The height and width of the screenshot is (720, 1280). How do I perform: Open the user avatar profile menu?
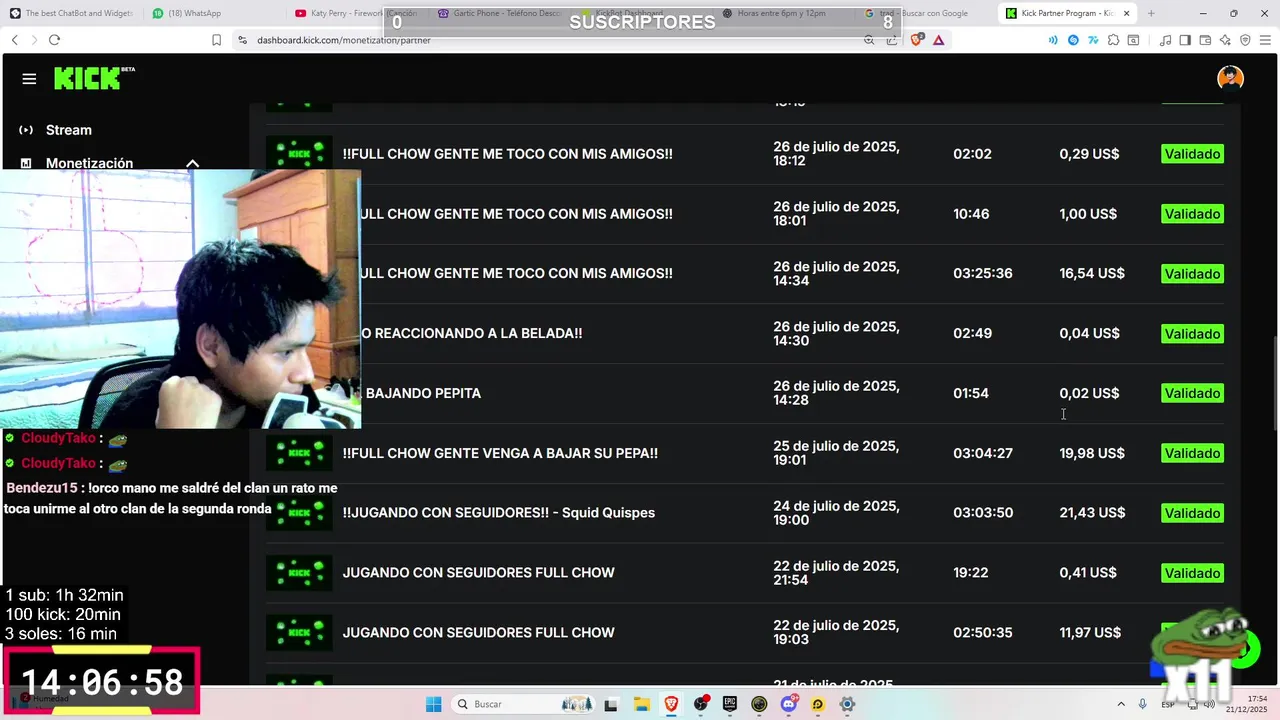click(1230, 78)
